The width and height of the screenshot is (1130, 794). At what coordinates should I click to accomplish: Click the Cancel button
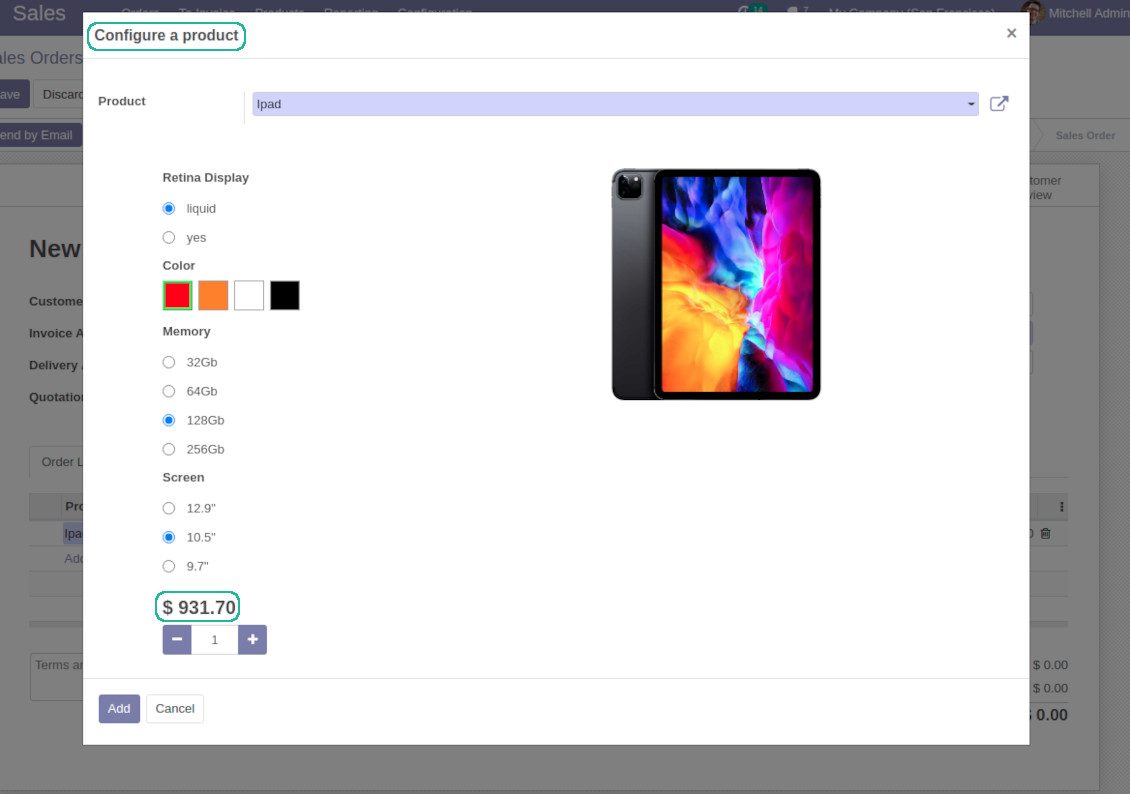point(175,709)
